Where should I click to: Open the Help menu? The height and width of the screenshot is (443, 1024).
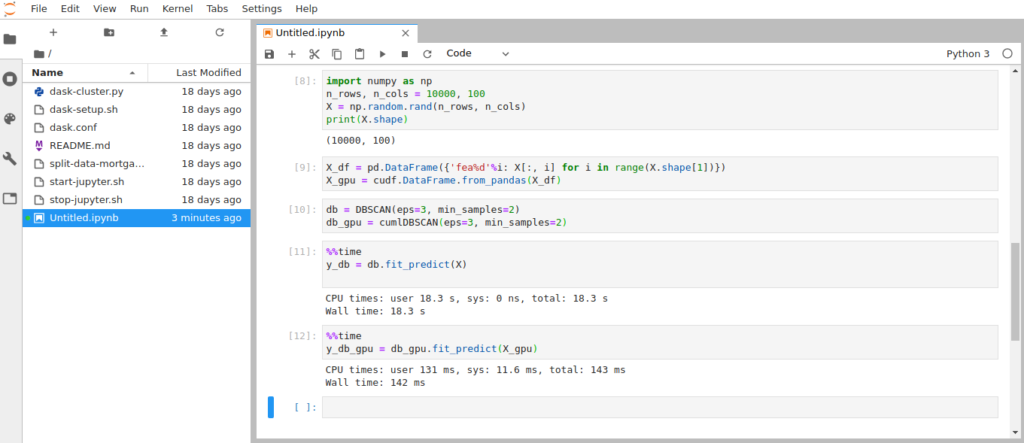[x=306, y=8]
